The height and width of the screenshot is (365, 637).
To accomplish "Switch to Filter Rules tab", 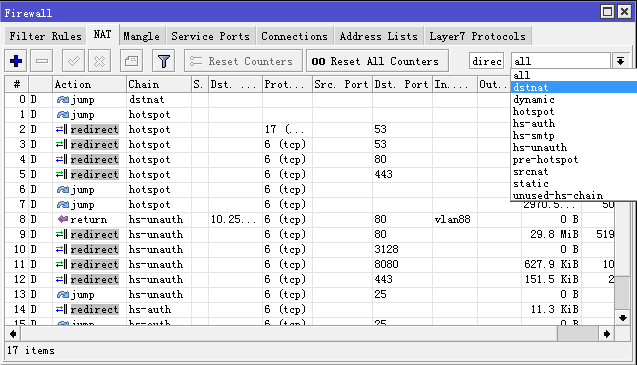I will pos(46,36).
